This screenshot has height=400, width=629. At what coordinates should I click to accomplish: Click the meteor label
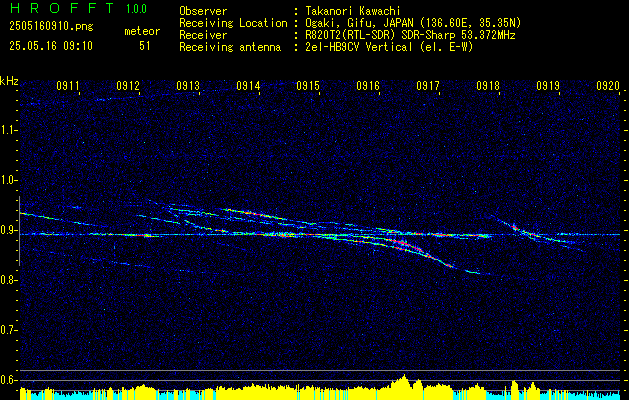[x=142, y=31]
